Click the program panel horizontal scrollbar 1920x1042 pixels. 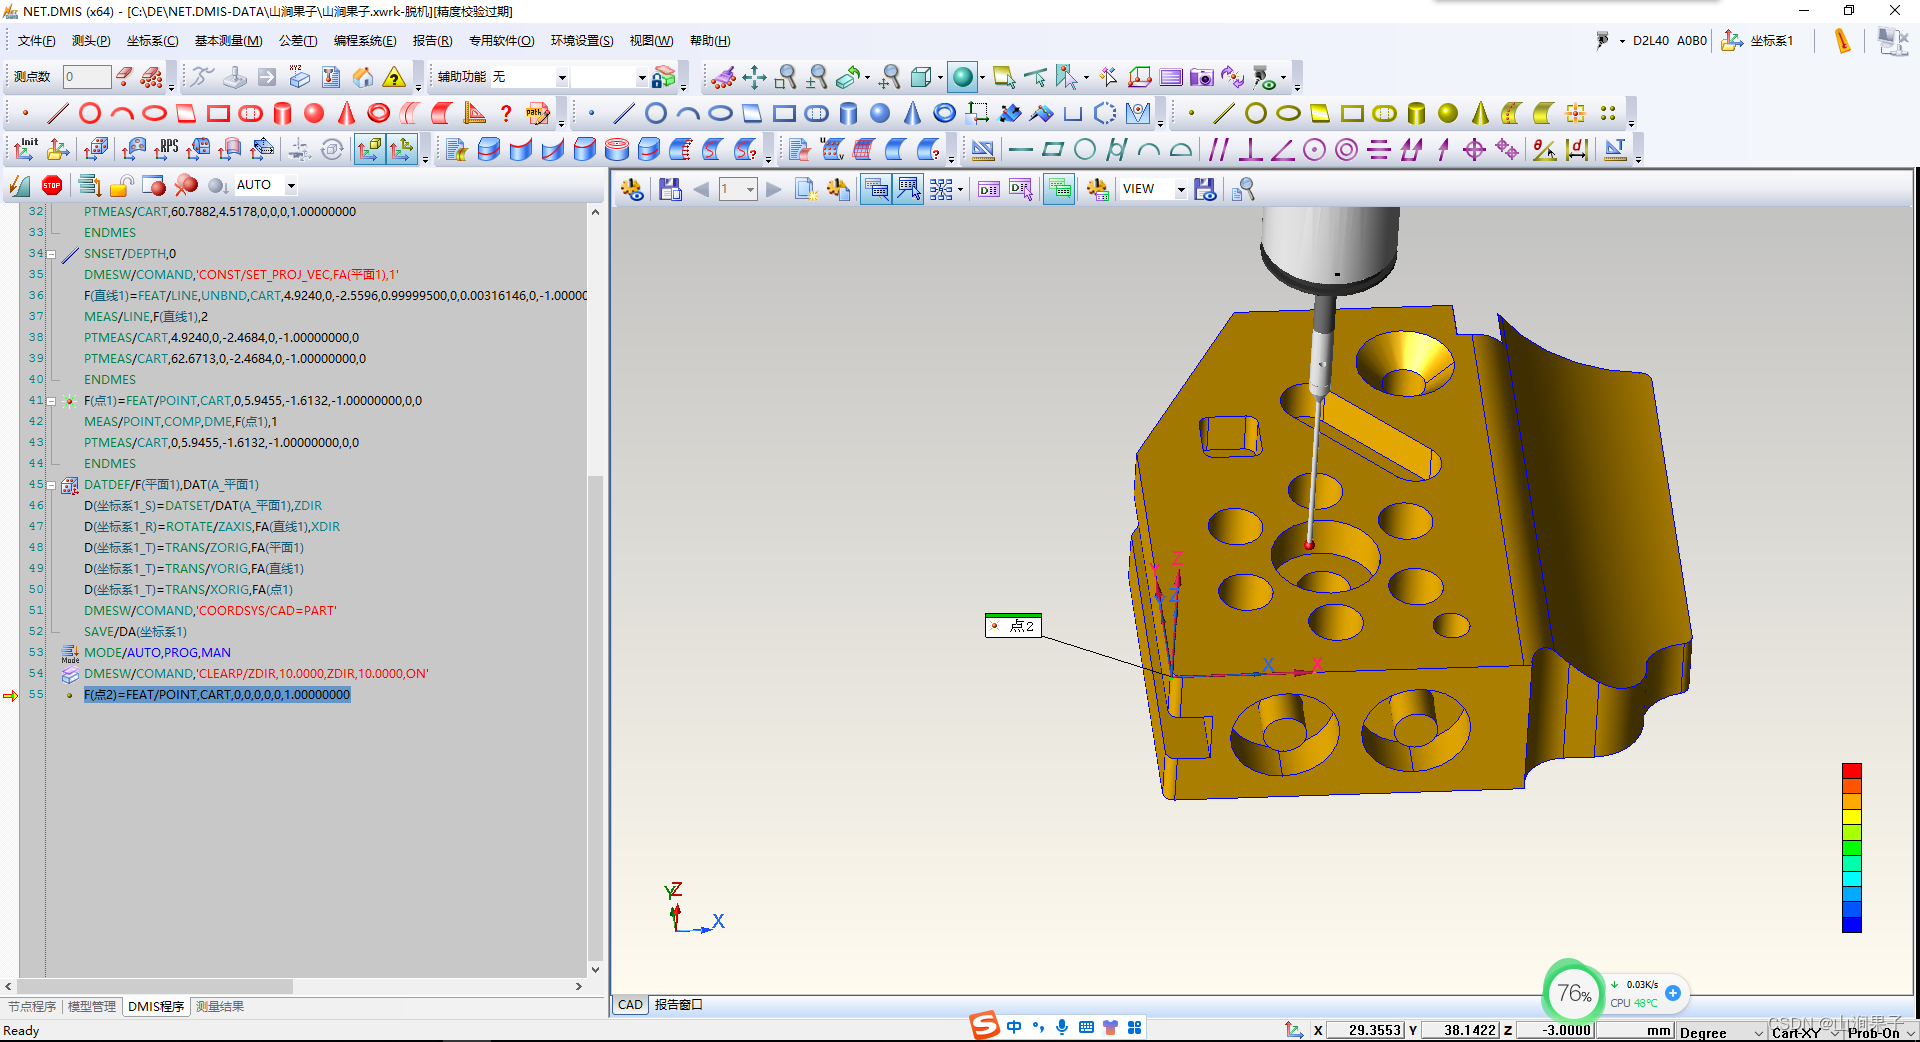click(x=155, y=986)
